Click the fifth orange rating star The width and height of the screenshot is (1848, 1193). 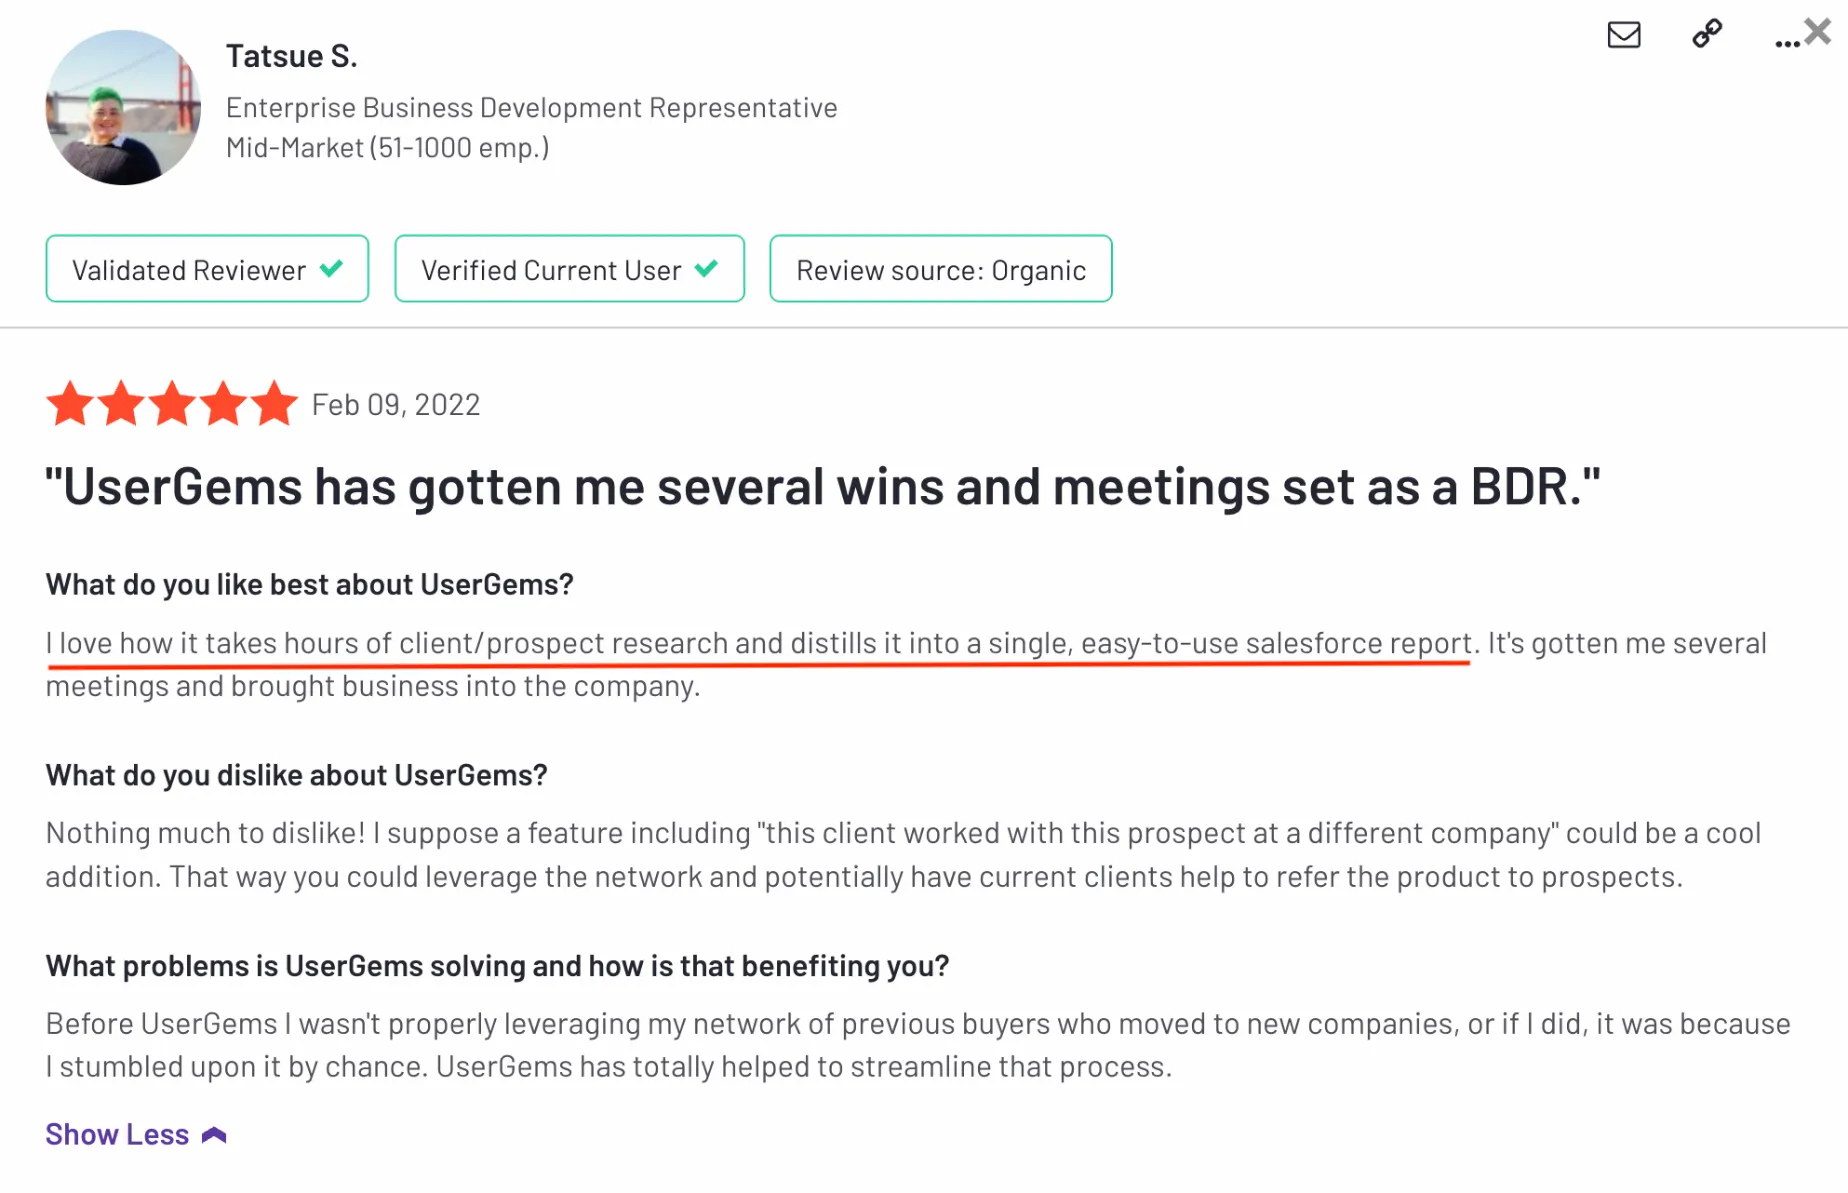click(274, 404)
